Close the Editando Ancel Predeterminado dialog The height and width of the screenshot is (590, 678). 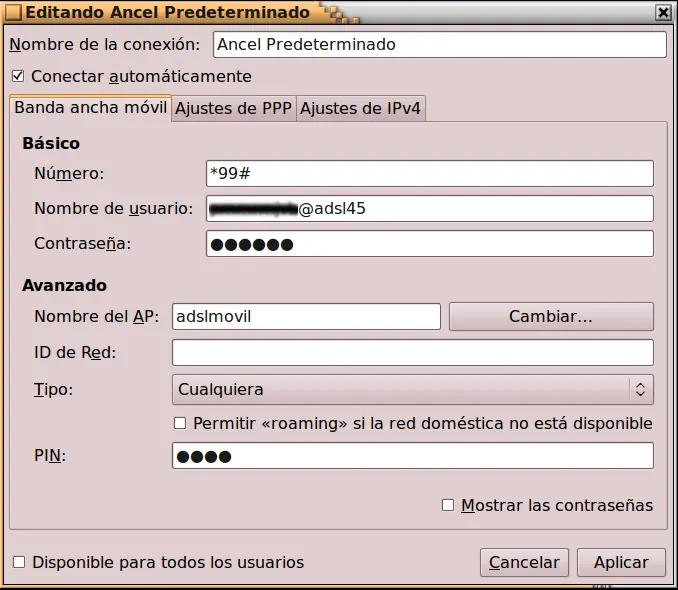coord(662,13)
